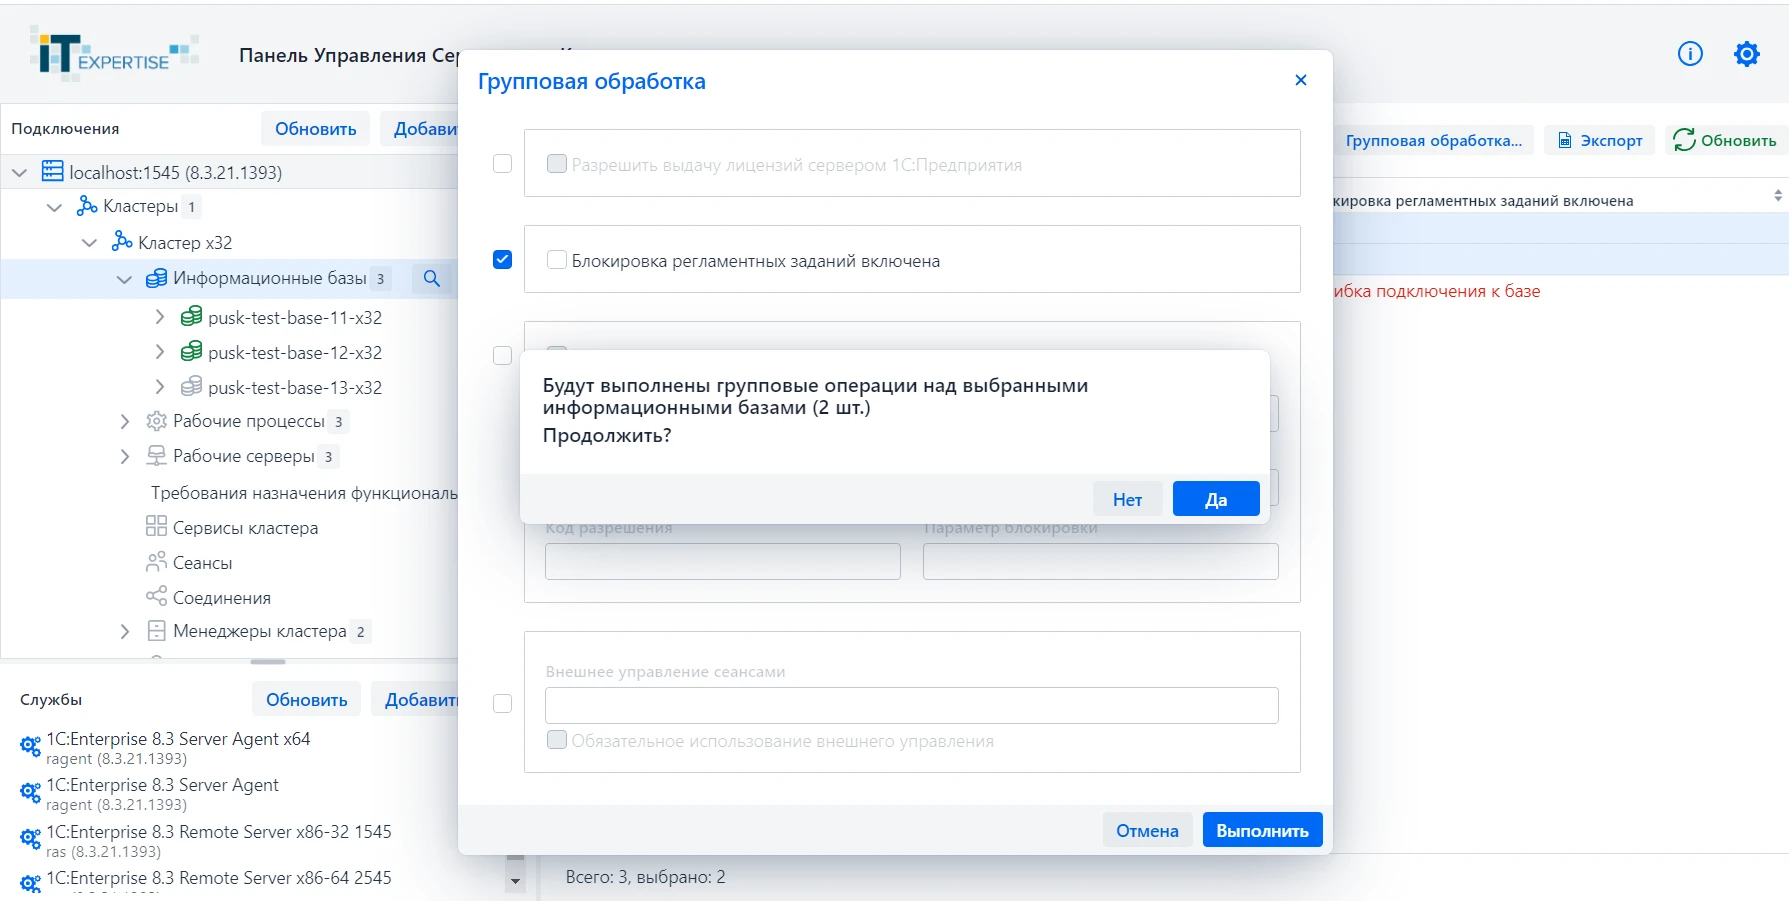The width and height of the screenshot is (1789, 901).
Task: Toggle outer checkbox for license issuing row
Action: 503,163
